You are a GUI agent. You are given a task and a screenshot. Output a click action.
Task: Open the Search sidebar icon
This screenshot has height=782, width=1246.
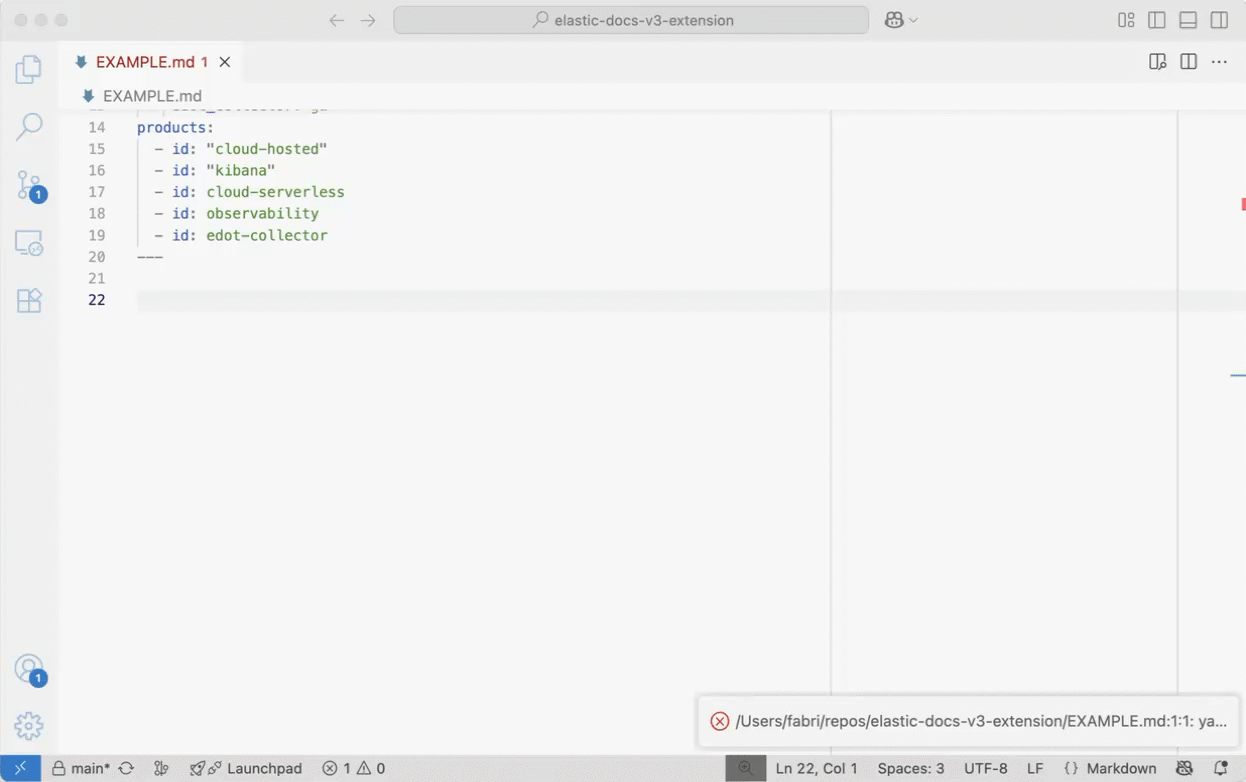(28, 127)
